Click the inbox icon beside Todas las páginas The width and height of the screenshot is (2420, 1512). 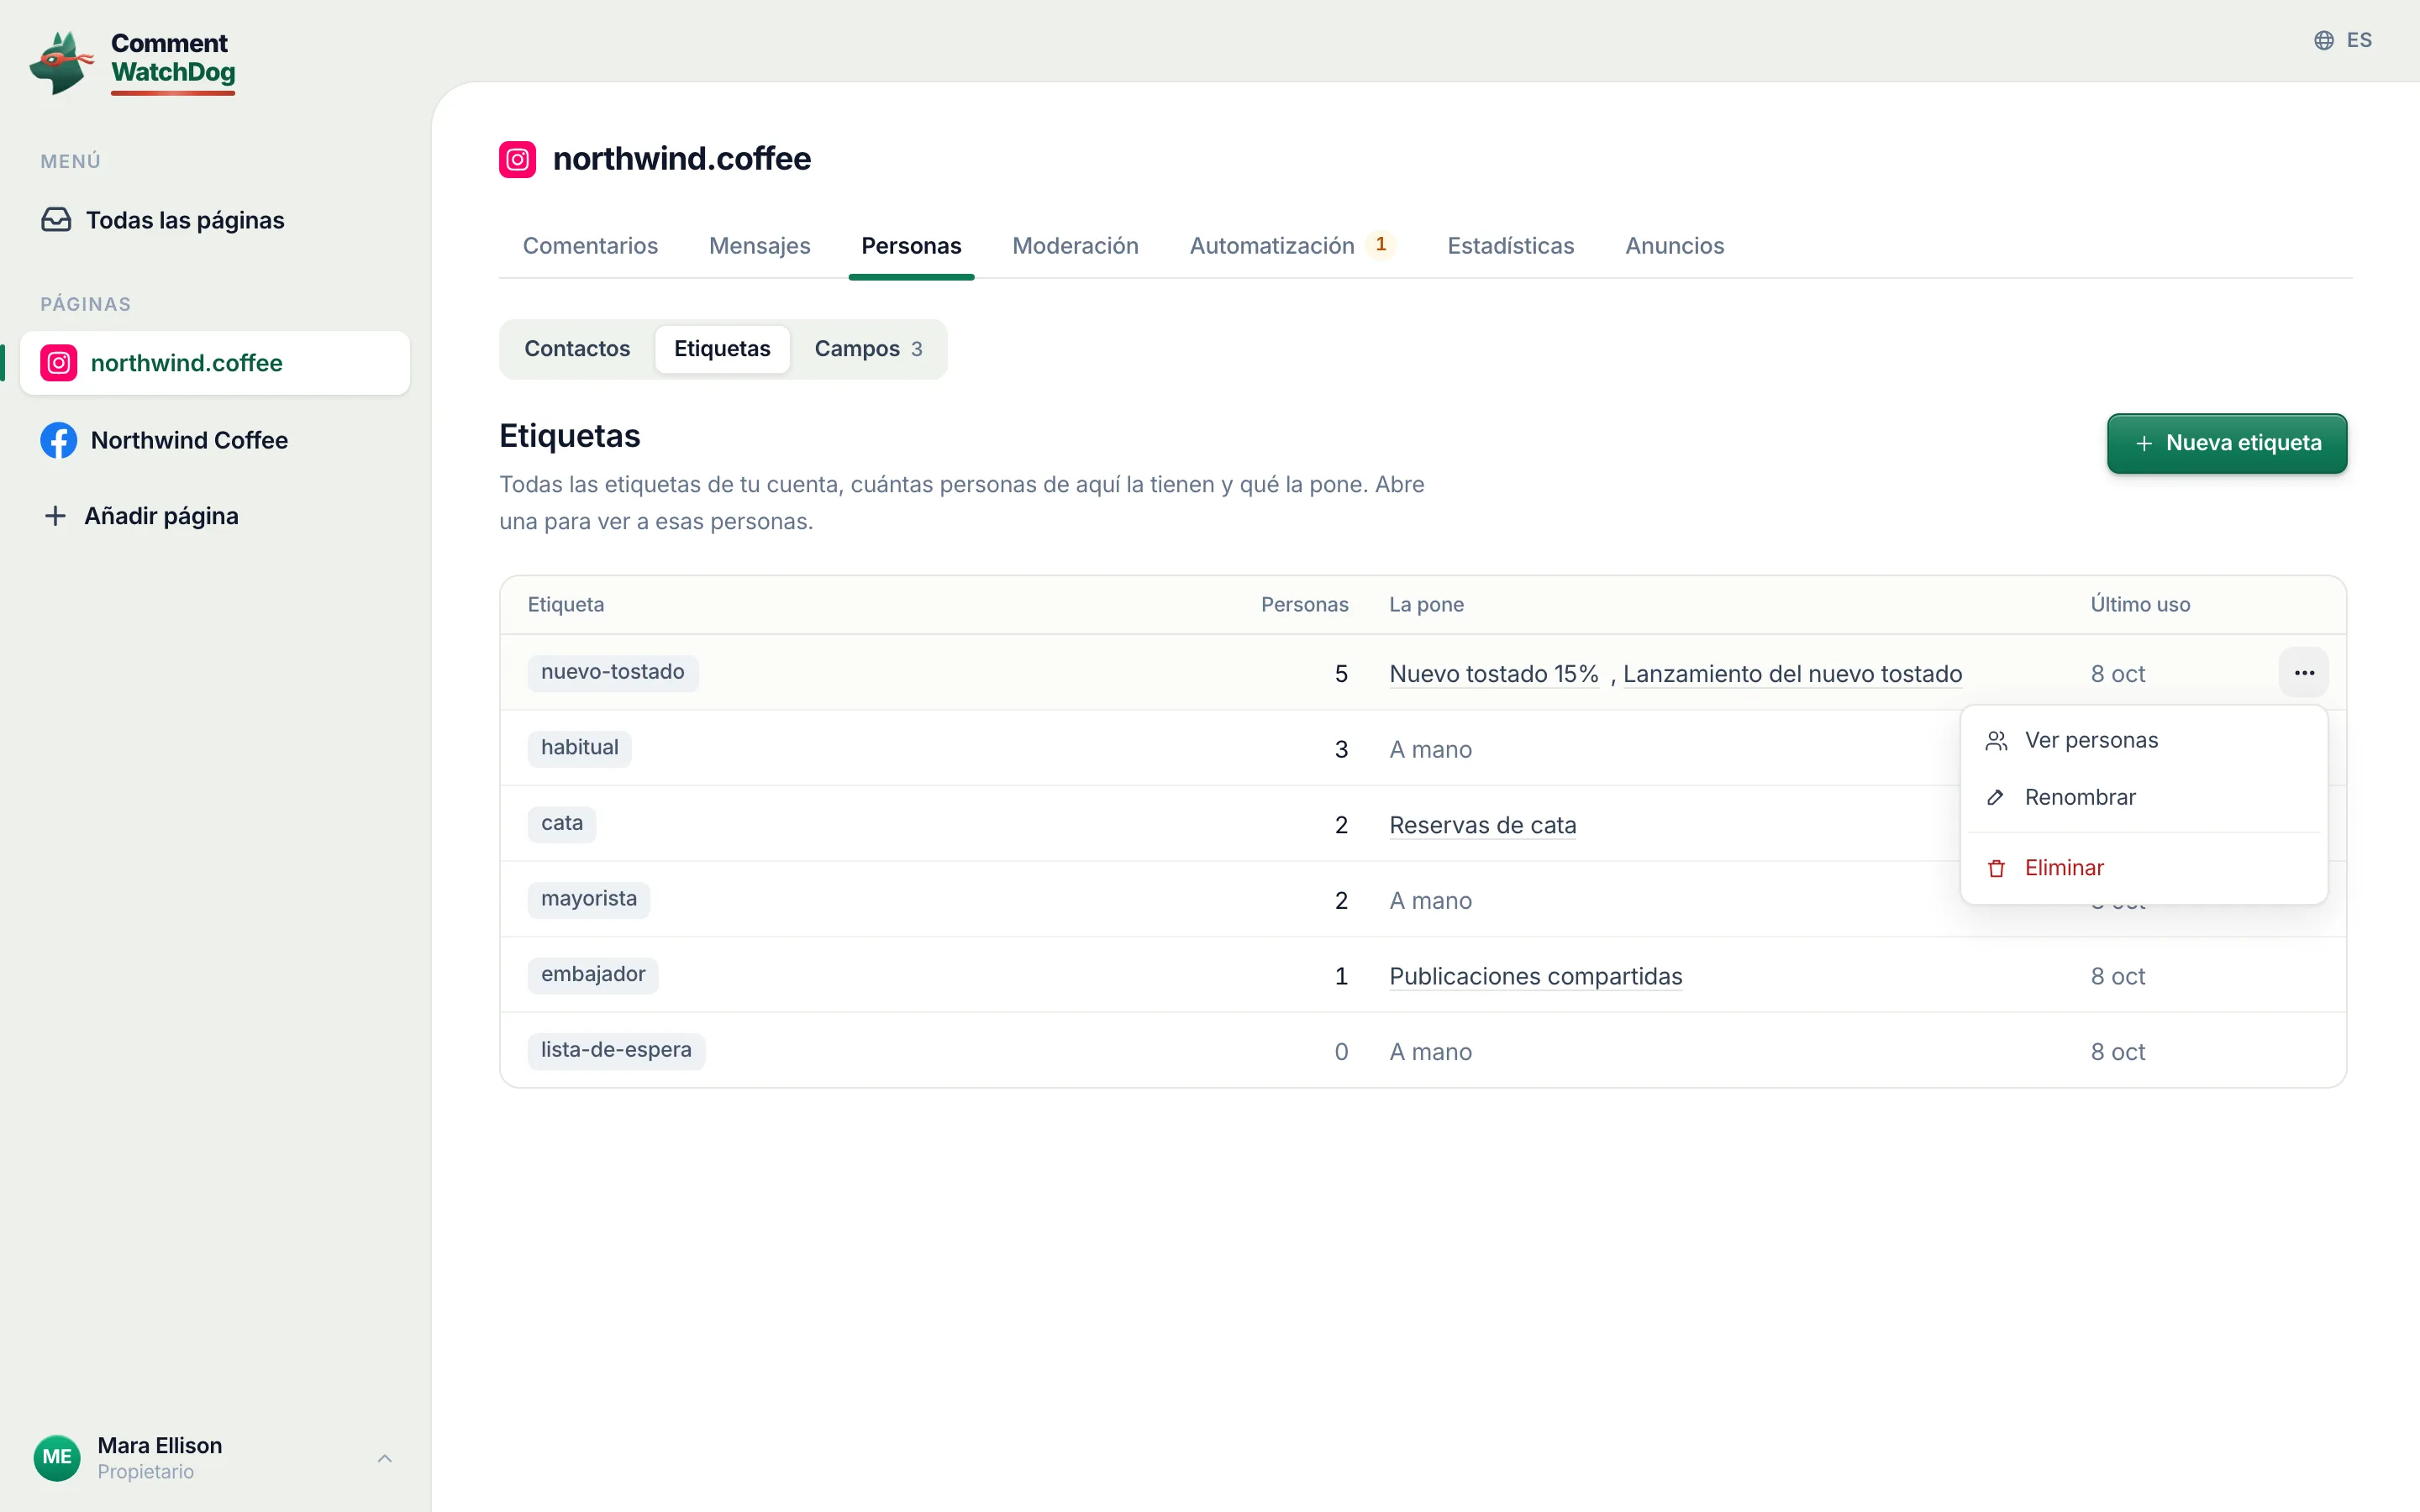[56, 220]
